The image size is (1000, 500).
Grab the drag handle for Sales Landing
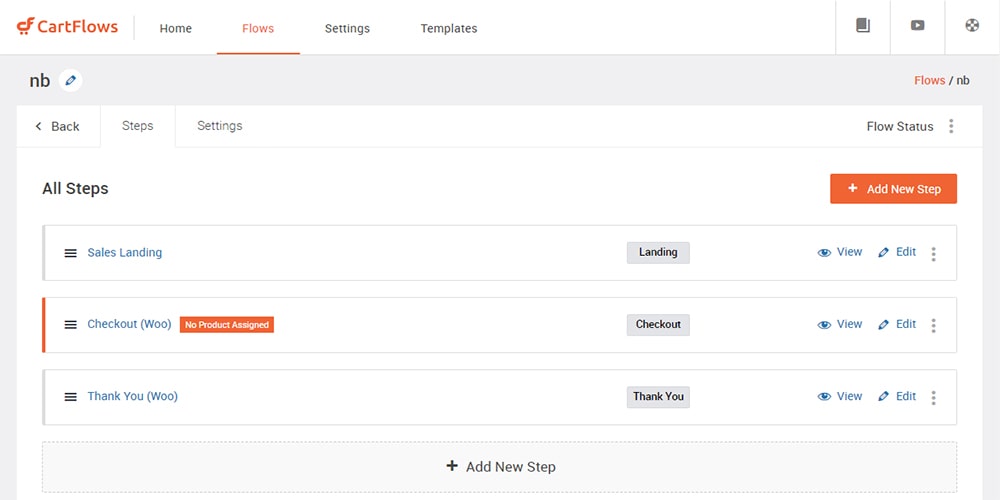(70, 253)
